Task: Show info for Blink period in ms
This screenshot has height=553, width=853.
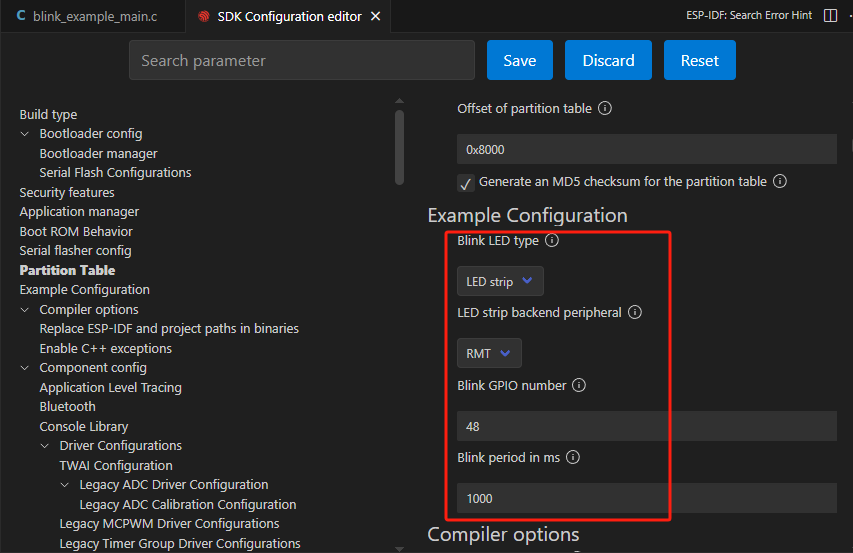Action: pyautogui.click(x=572, y=457)
